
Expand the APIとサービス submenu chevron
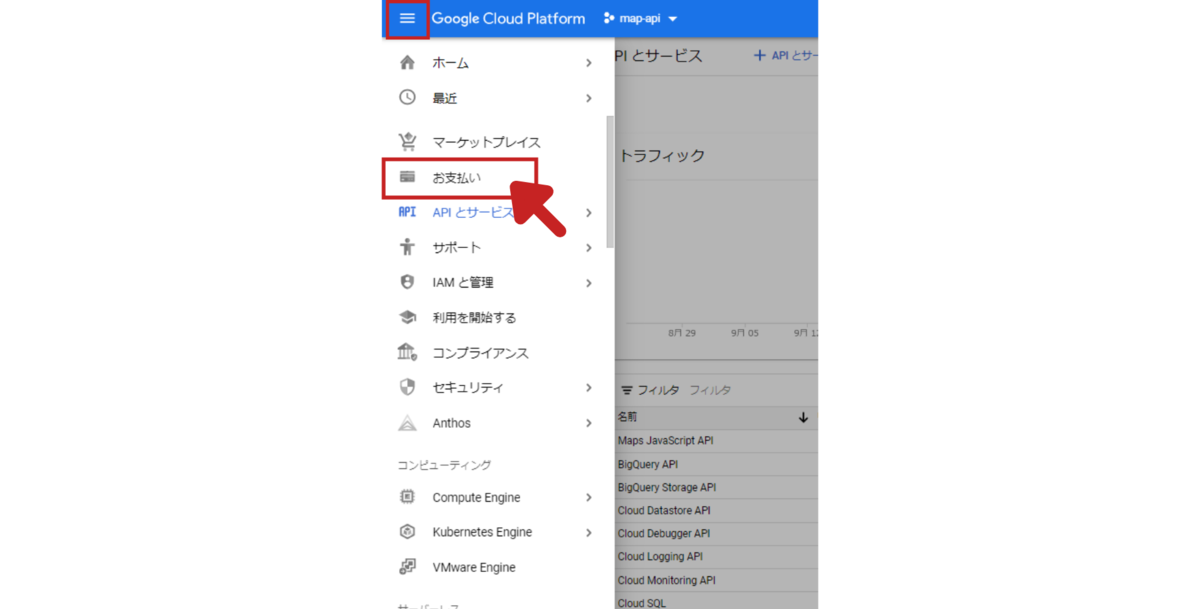[x=589, y=212]
